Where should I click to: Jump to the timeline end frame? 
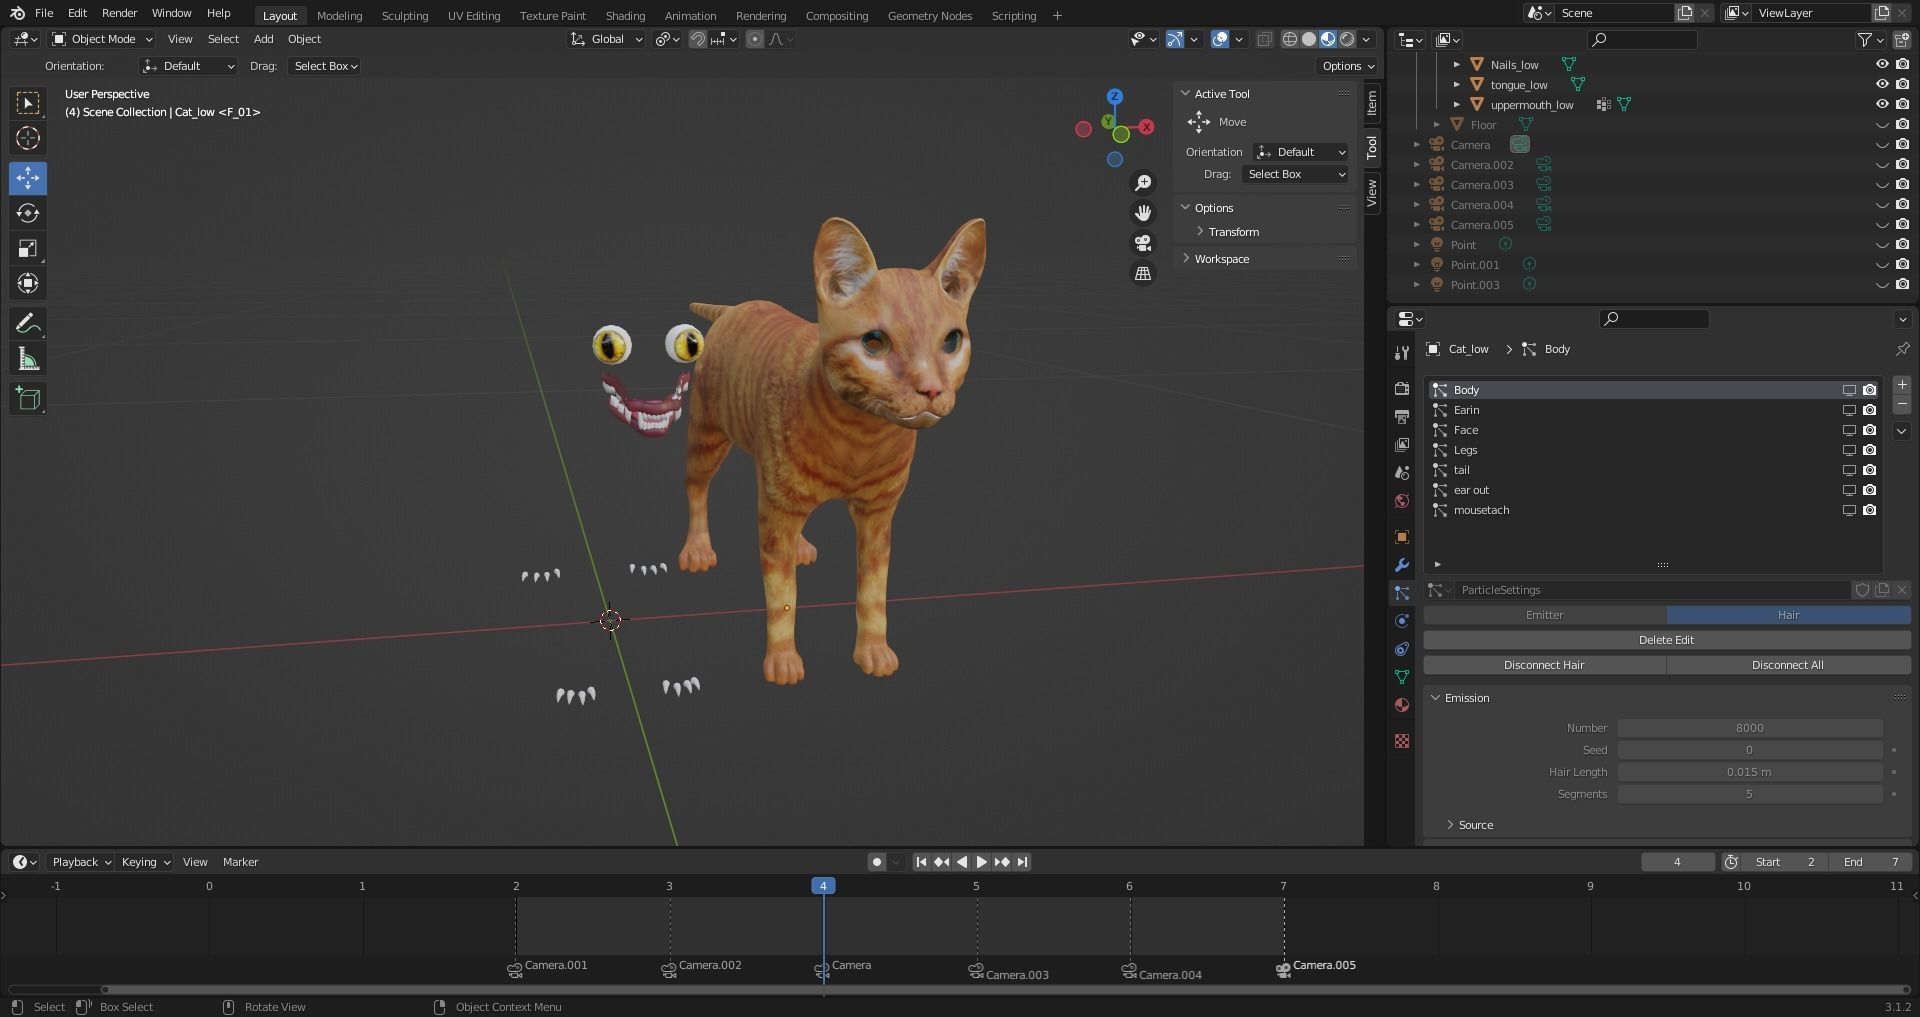pyautogui.click(x=1022, y=862)
